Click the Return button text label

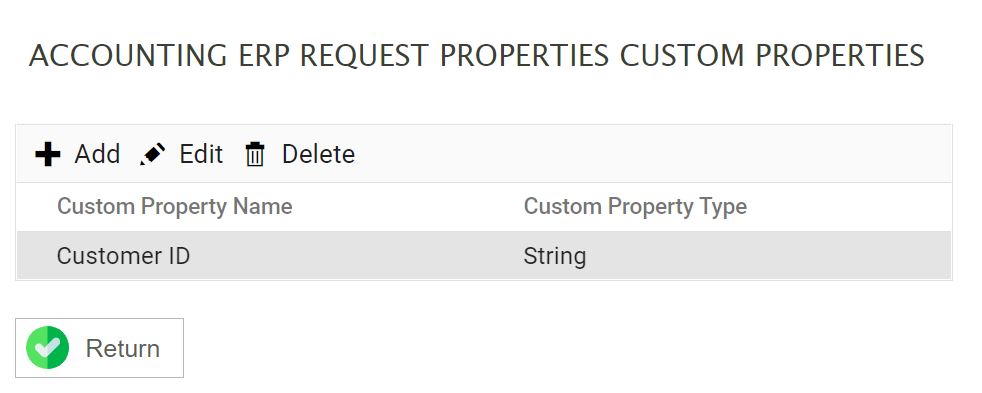(123, 349)
